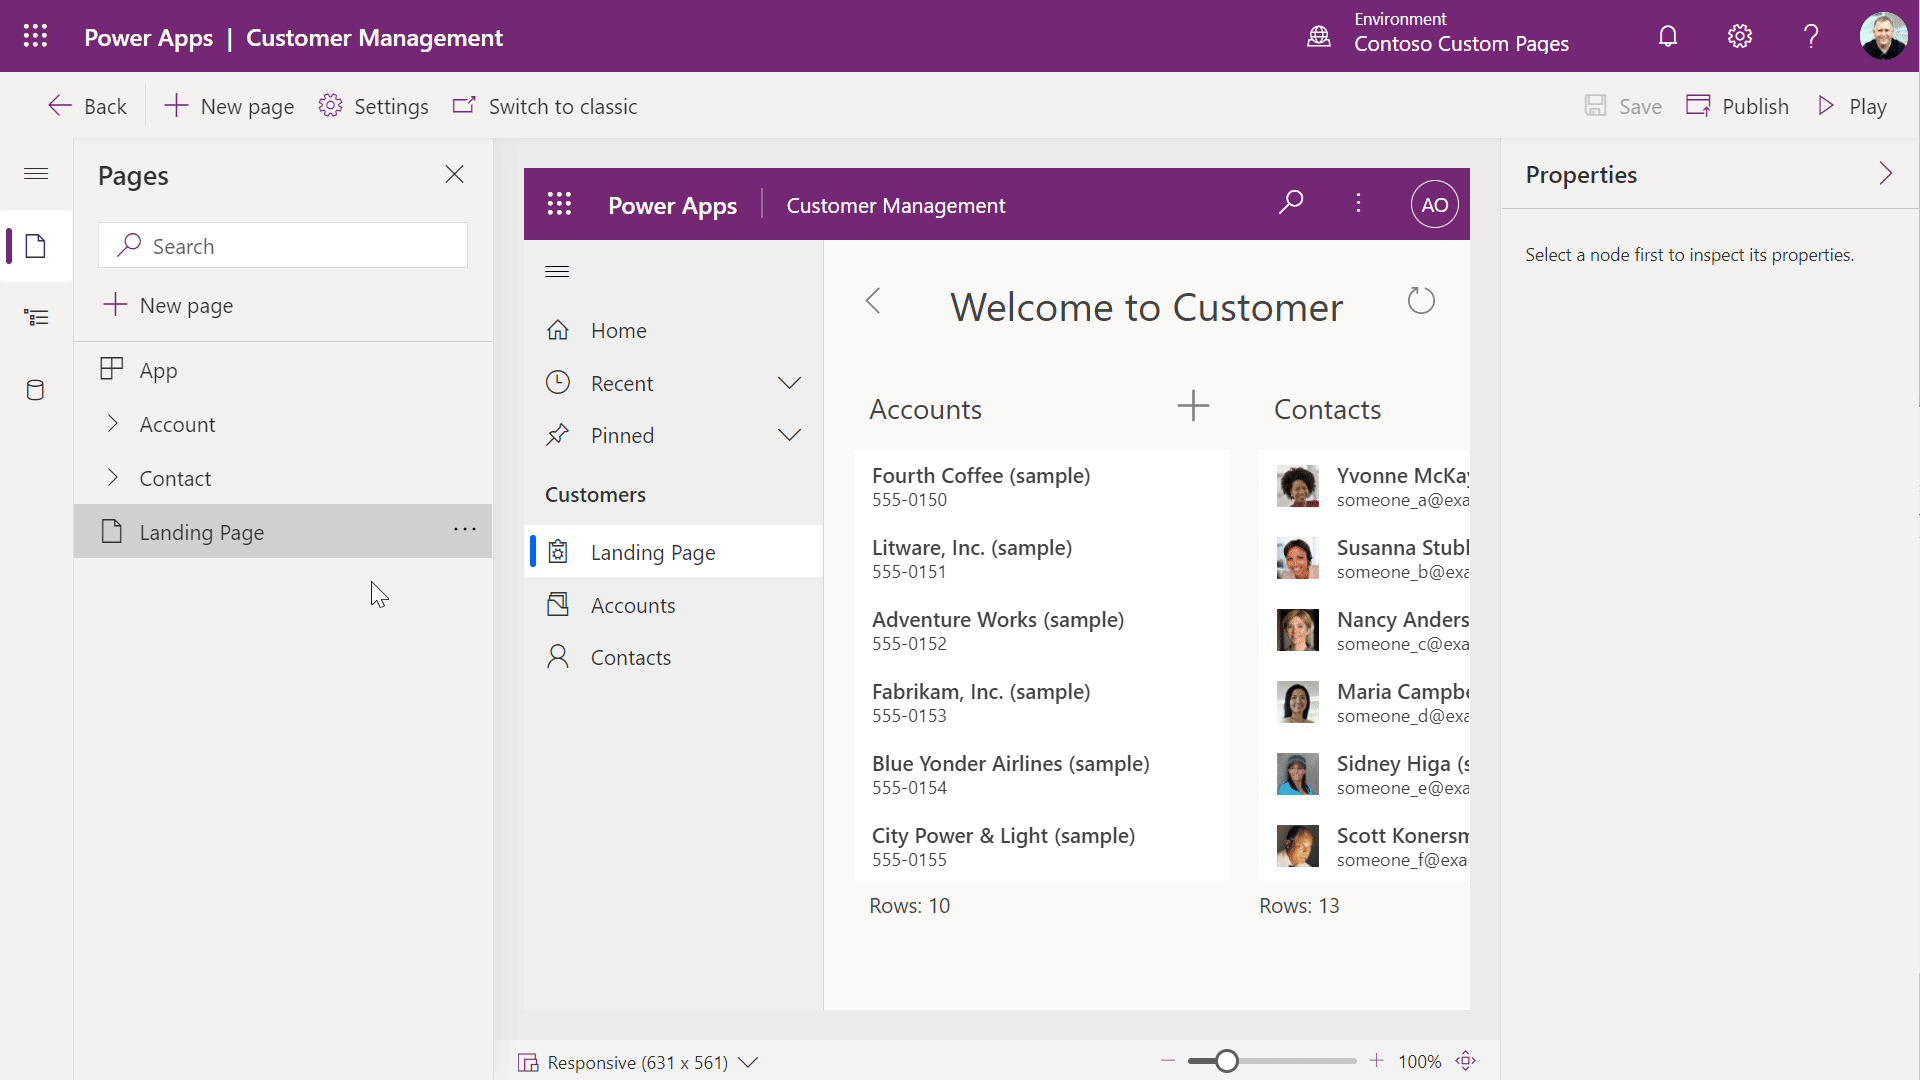Open the Contacts page in navigation

pyautogui.click(x=630, y=656)
